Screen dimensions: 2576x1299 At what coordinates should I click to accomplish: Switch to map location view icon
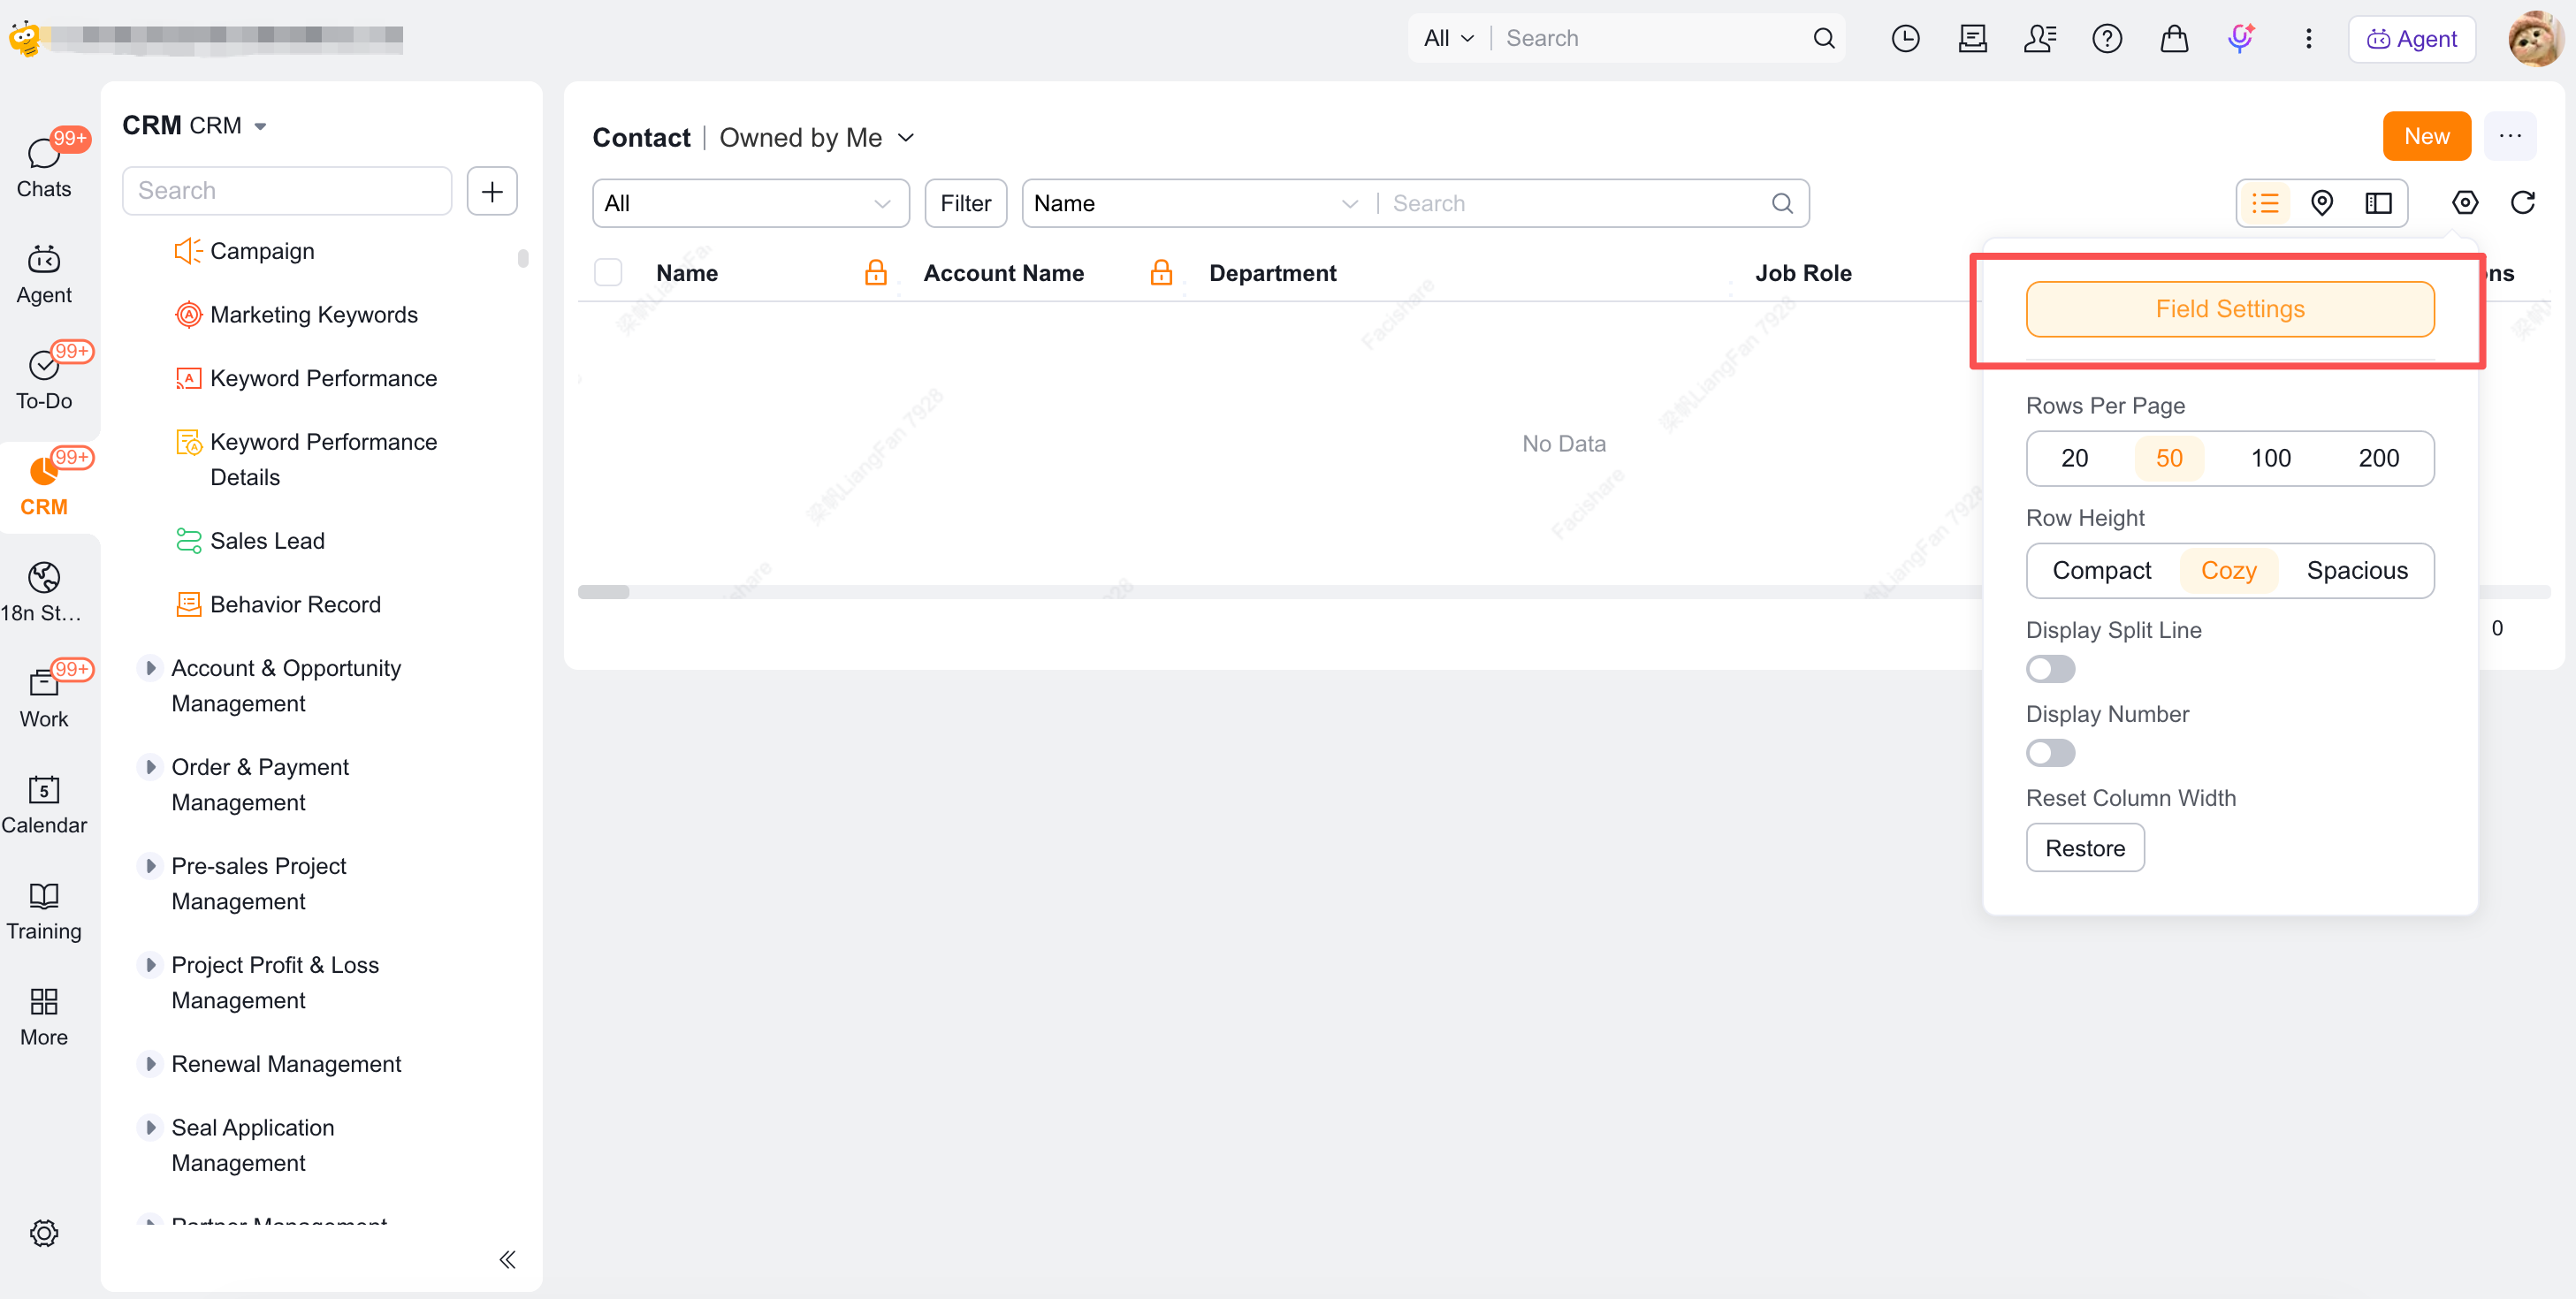(x=2322, y=203)
